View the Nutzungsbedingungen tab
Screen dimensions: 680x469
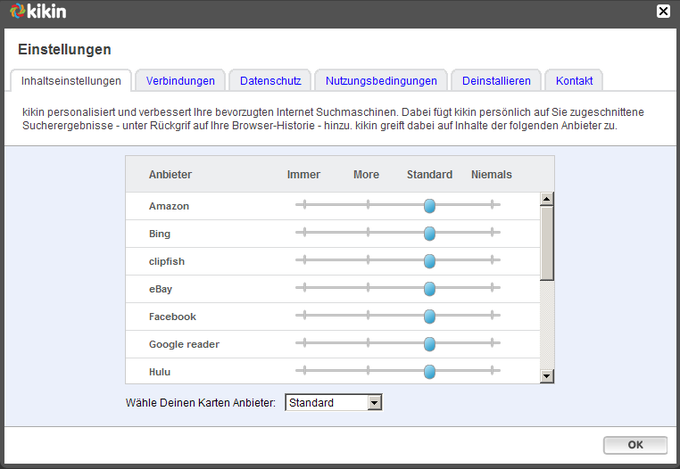coord(381,81)
